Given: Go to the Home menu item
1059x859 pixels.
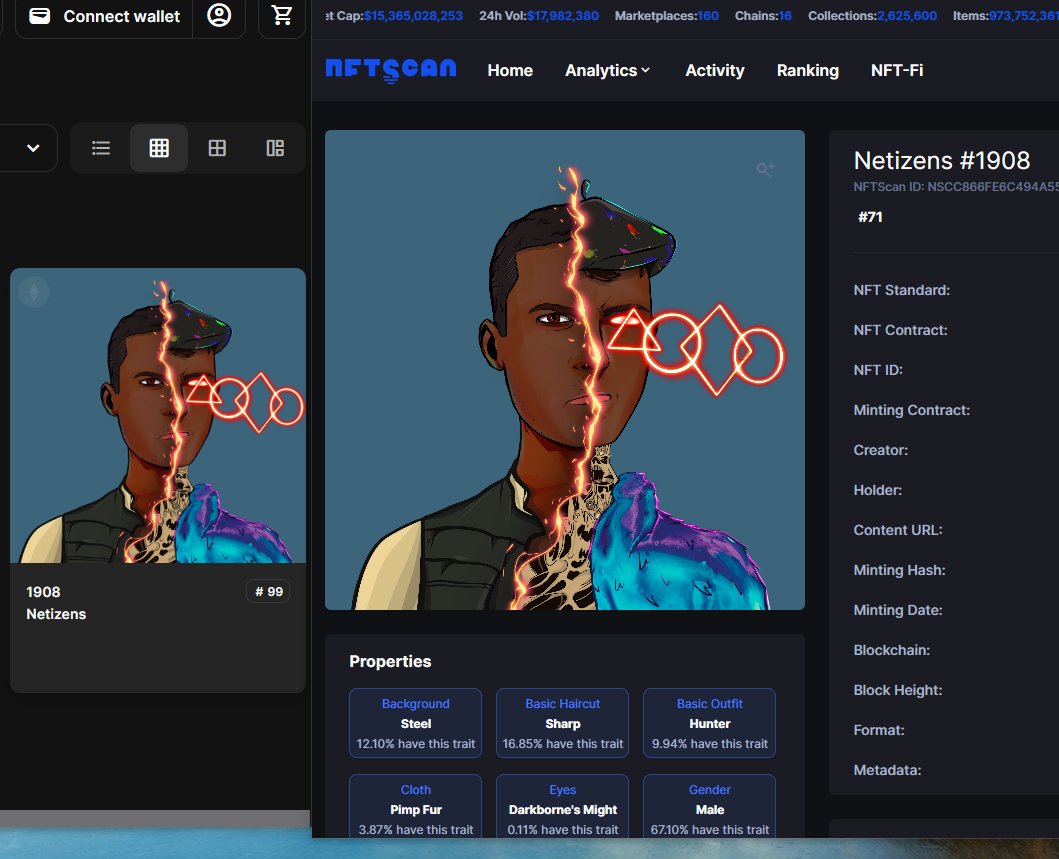Looking at the screenshot, I should pyautogui.click(x=510, y=70).
